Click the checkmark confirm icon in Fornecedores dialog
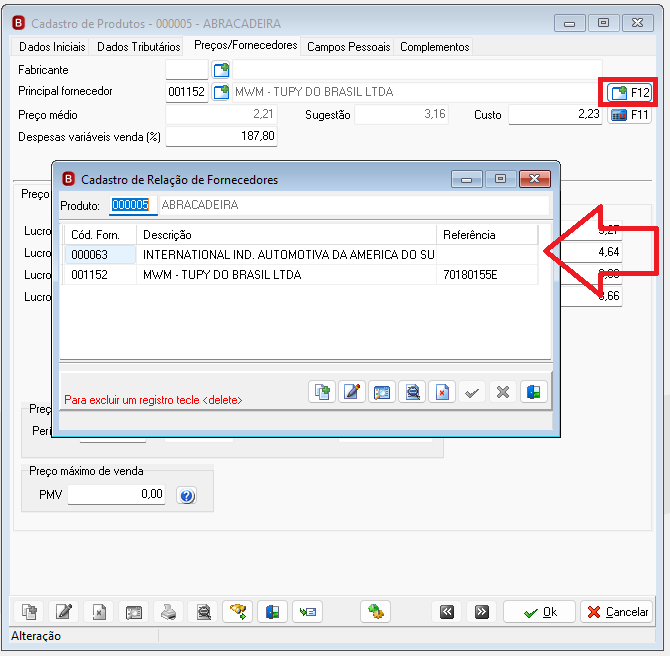The height and width of the screenshot is (656, 670). coord(472,391)
